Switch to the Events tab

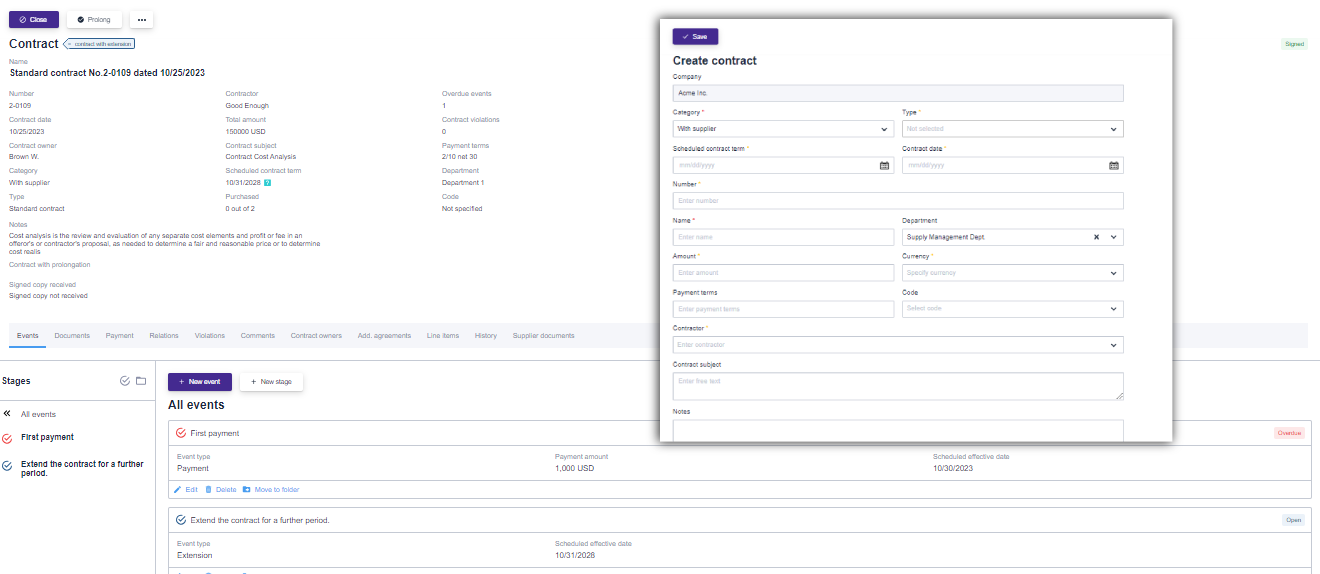coord(28,336)
